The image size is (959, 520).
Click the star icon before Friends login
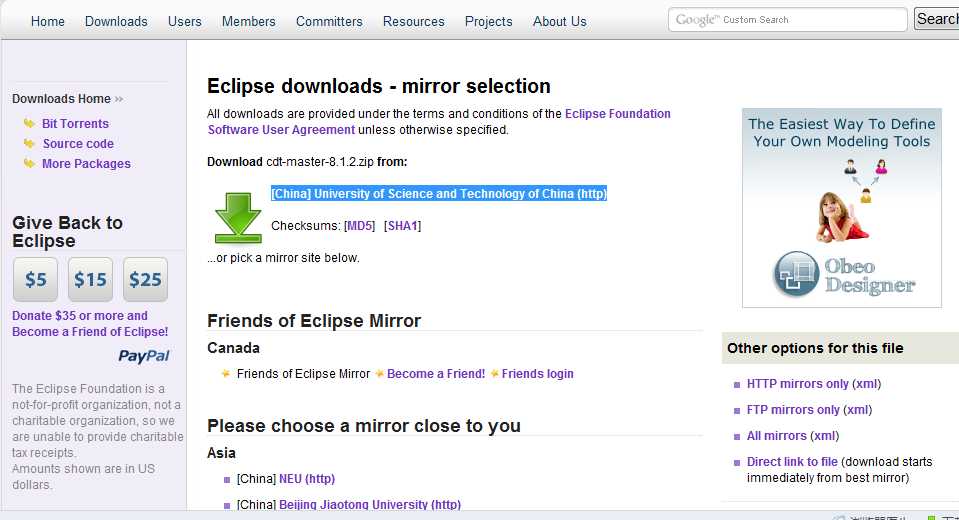(x=495, y=374)
